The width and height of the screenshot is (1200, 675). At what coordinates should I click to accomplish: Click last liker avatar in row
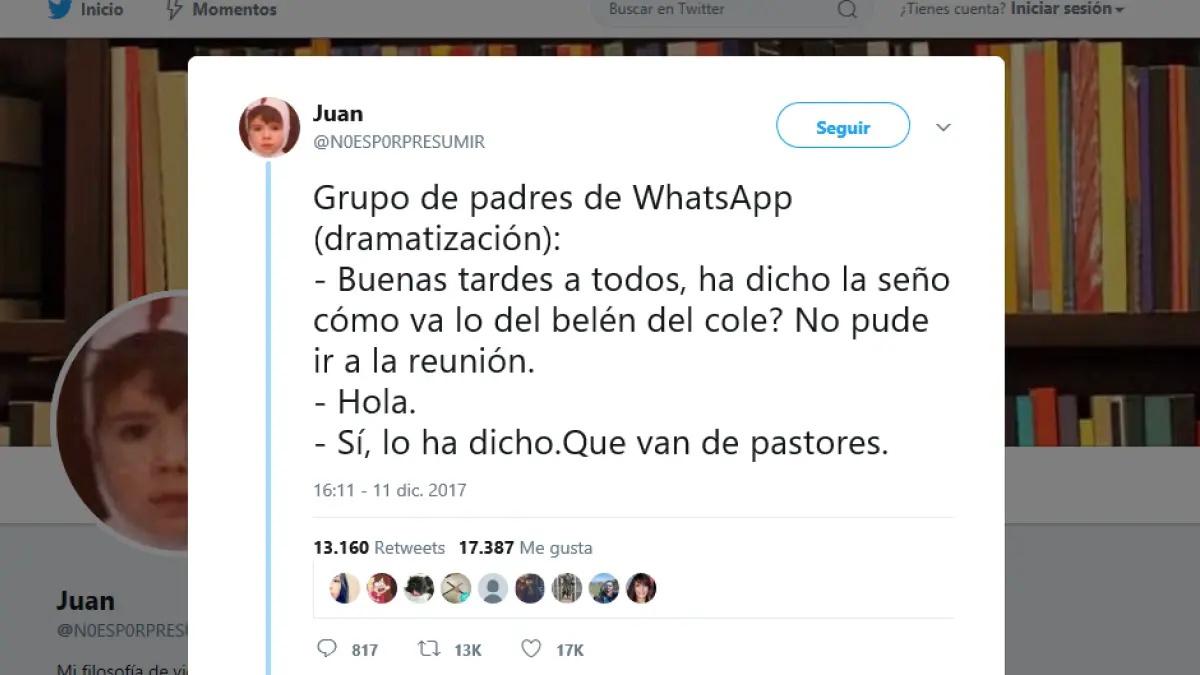641,588
